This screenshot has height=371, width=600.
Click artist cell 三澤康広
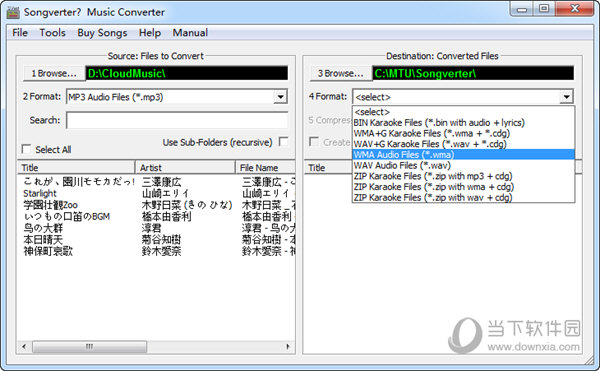[x=161, y=182]
